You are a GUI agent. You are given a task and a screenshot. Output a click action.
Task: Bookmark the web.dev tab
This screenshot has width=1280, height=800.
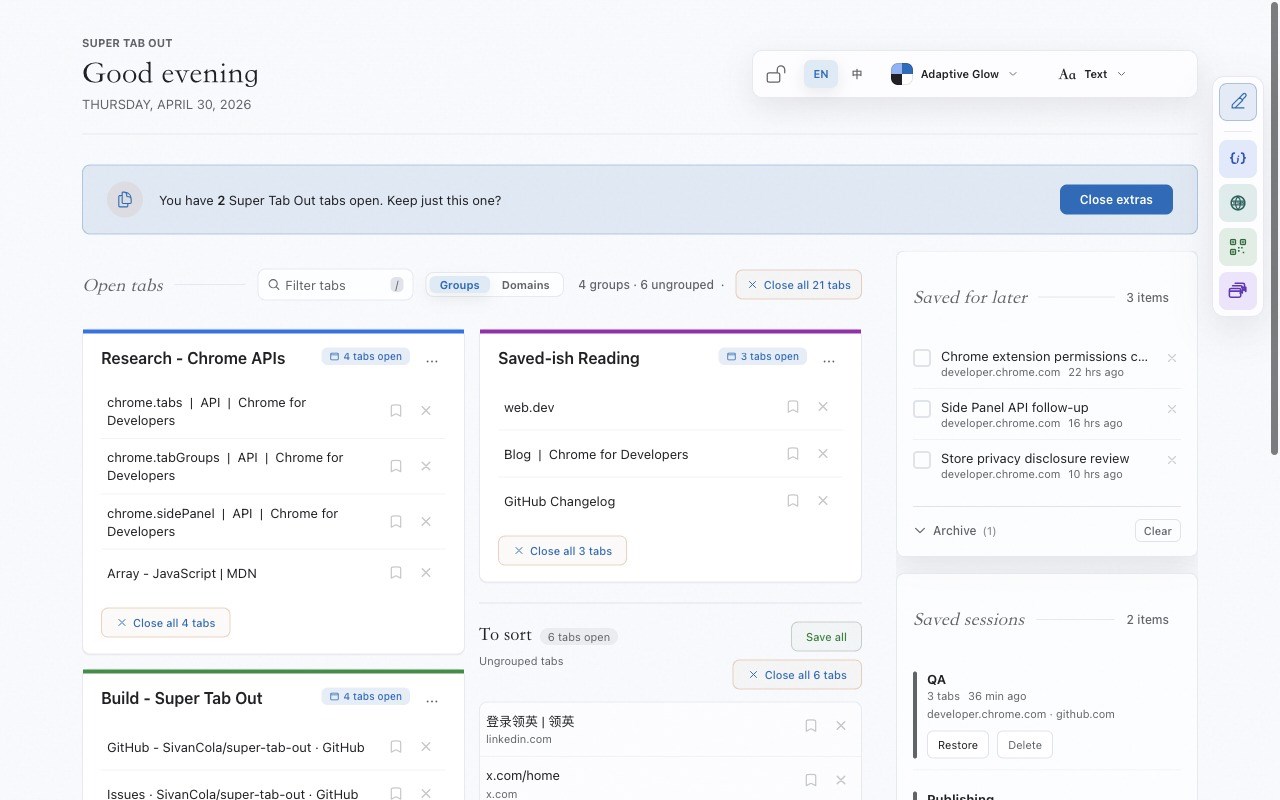pos(793,407)
